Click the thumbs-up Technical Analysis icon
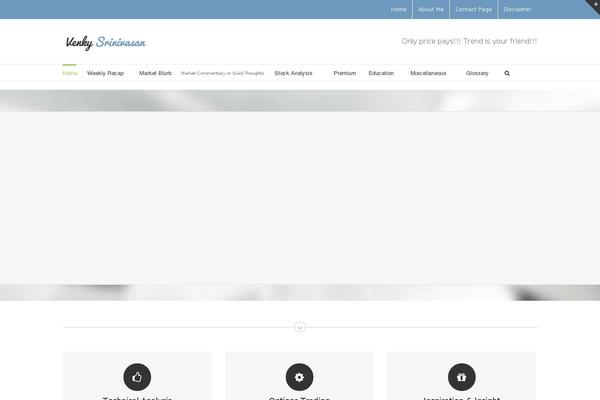Screen dimensions: 600x400 (x=137, y=377)
